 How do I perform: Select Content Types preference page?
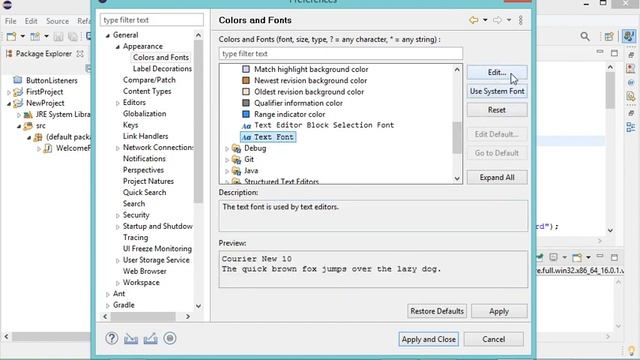[147, 91]
